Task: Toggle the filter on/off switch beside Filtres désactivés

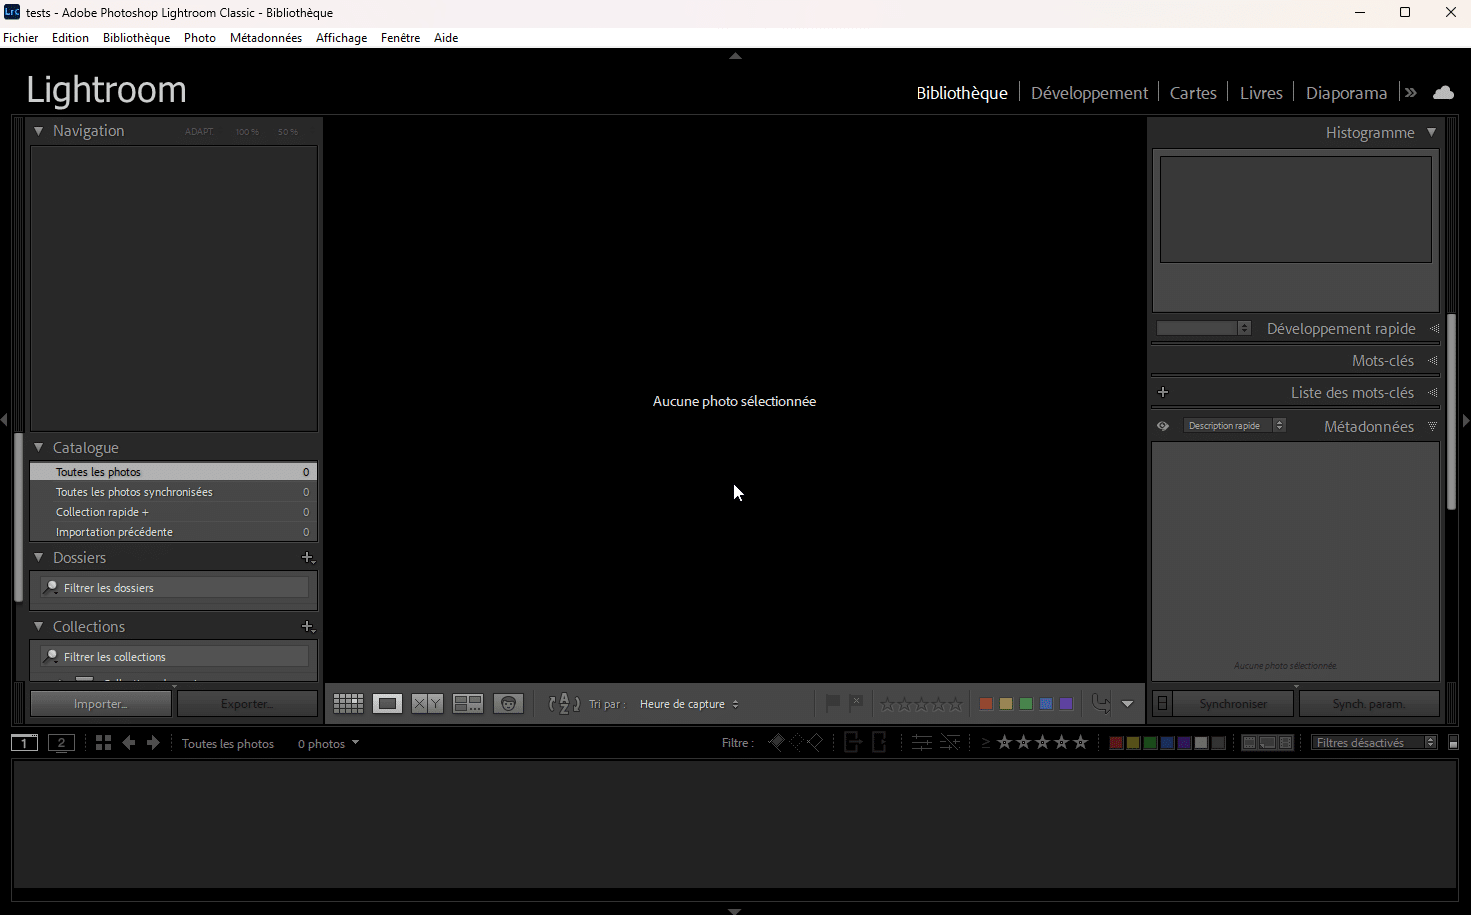Action: 1453,743
